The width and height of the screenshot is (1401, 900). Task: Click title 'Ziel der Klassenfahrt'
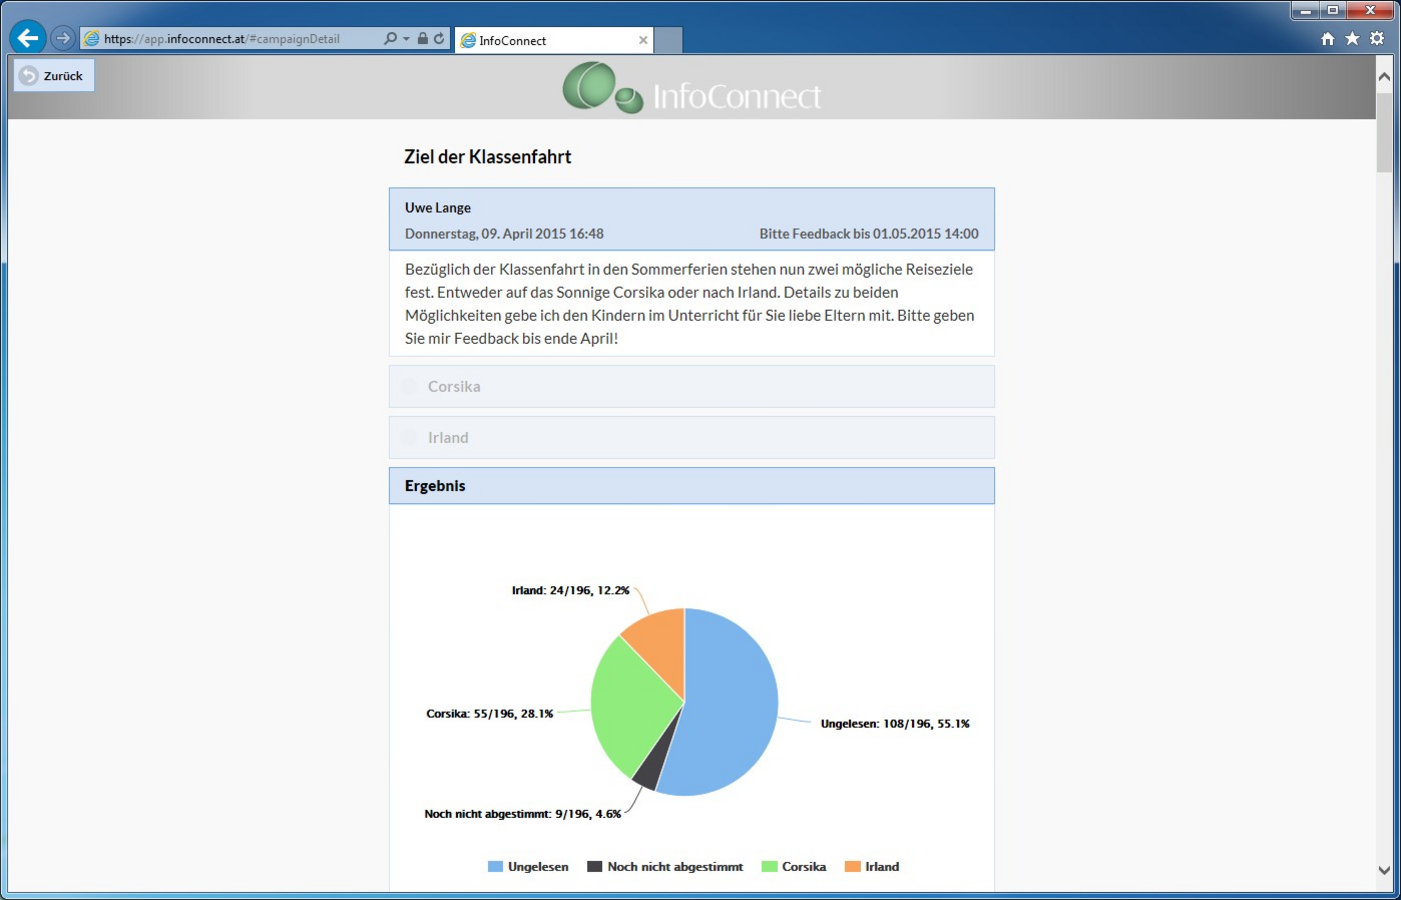[x=488, y=157]
